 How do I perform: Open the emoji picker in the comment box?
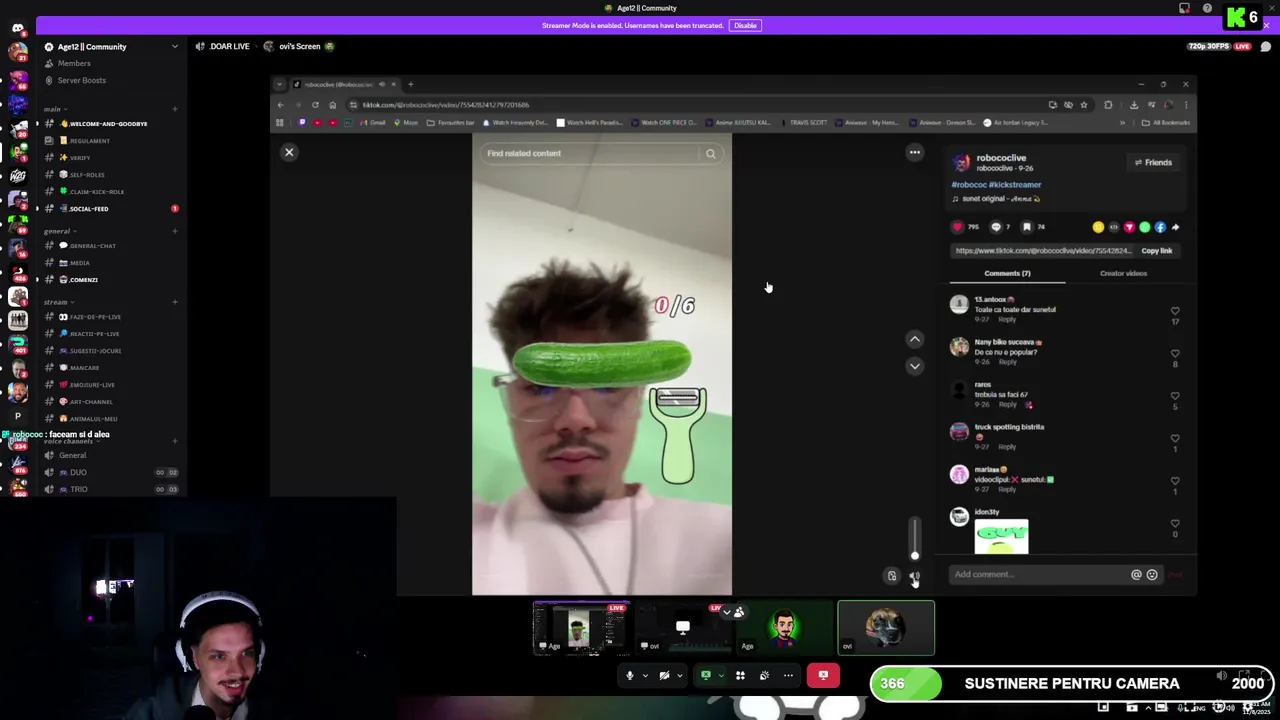pos(1152,574)
